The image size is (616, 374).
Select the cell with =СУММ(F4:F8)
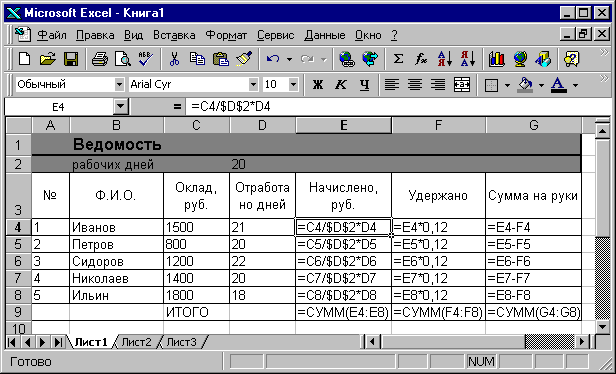pyautogui.click(x=438, y=312)
